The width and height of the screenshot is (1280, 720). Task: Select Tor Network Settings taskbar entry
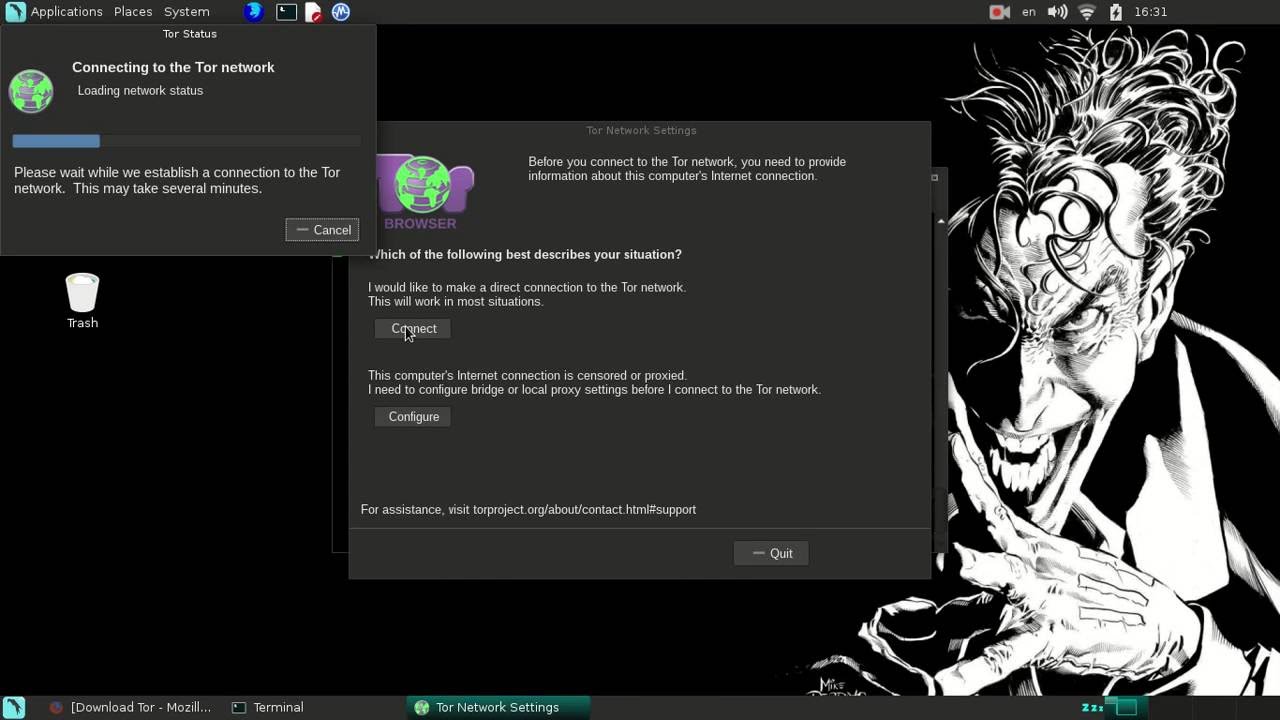[497, 707]
